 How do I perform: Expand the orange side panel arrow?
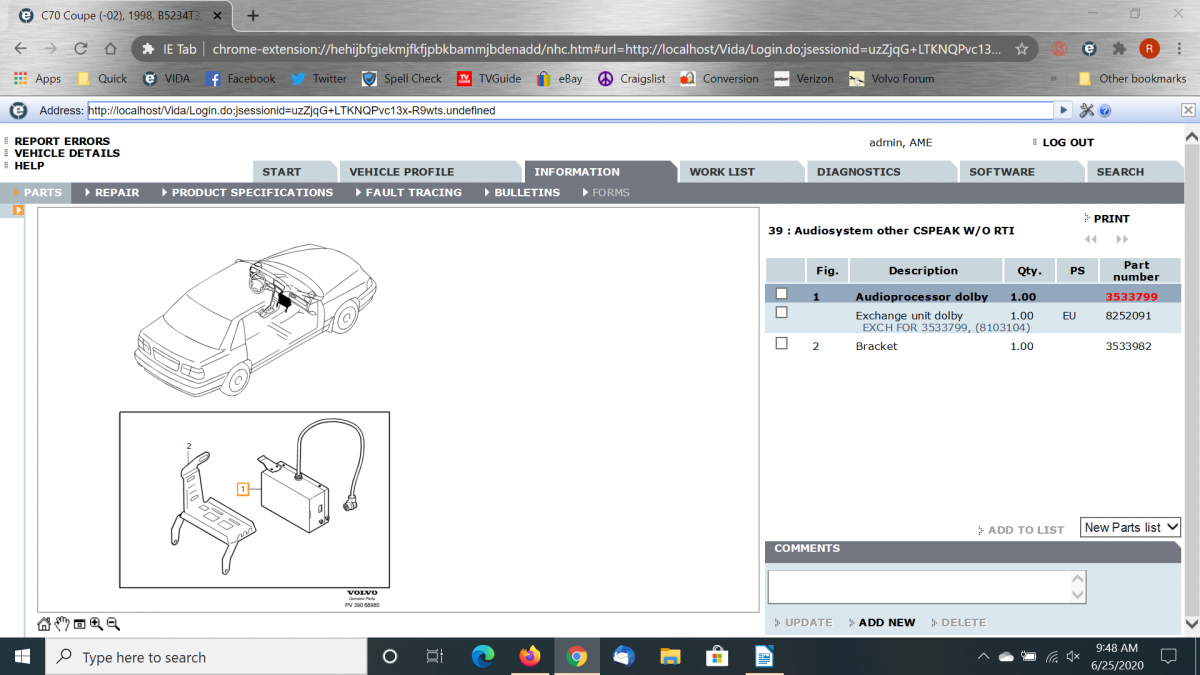[18, 210]
